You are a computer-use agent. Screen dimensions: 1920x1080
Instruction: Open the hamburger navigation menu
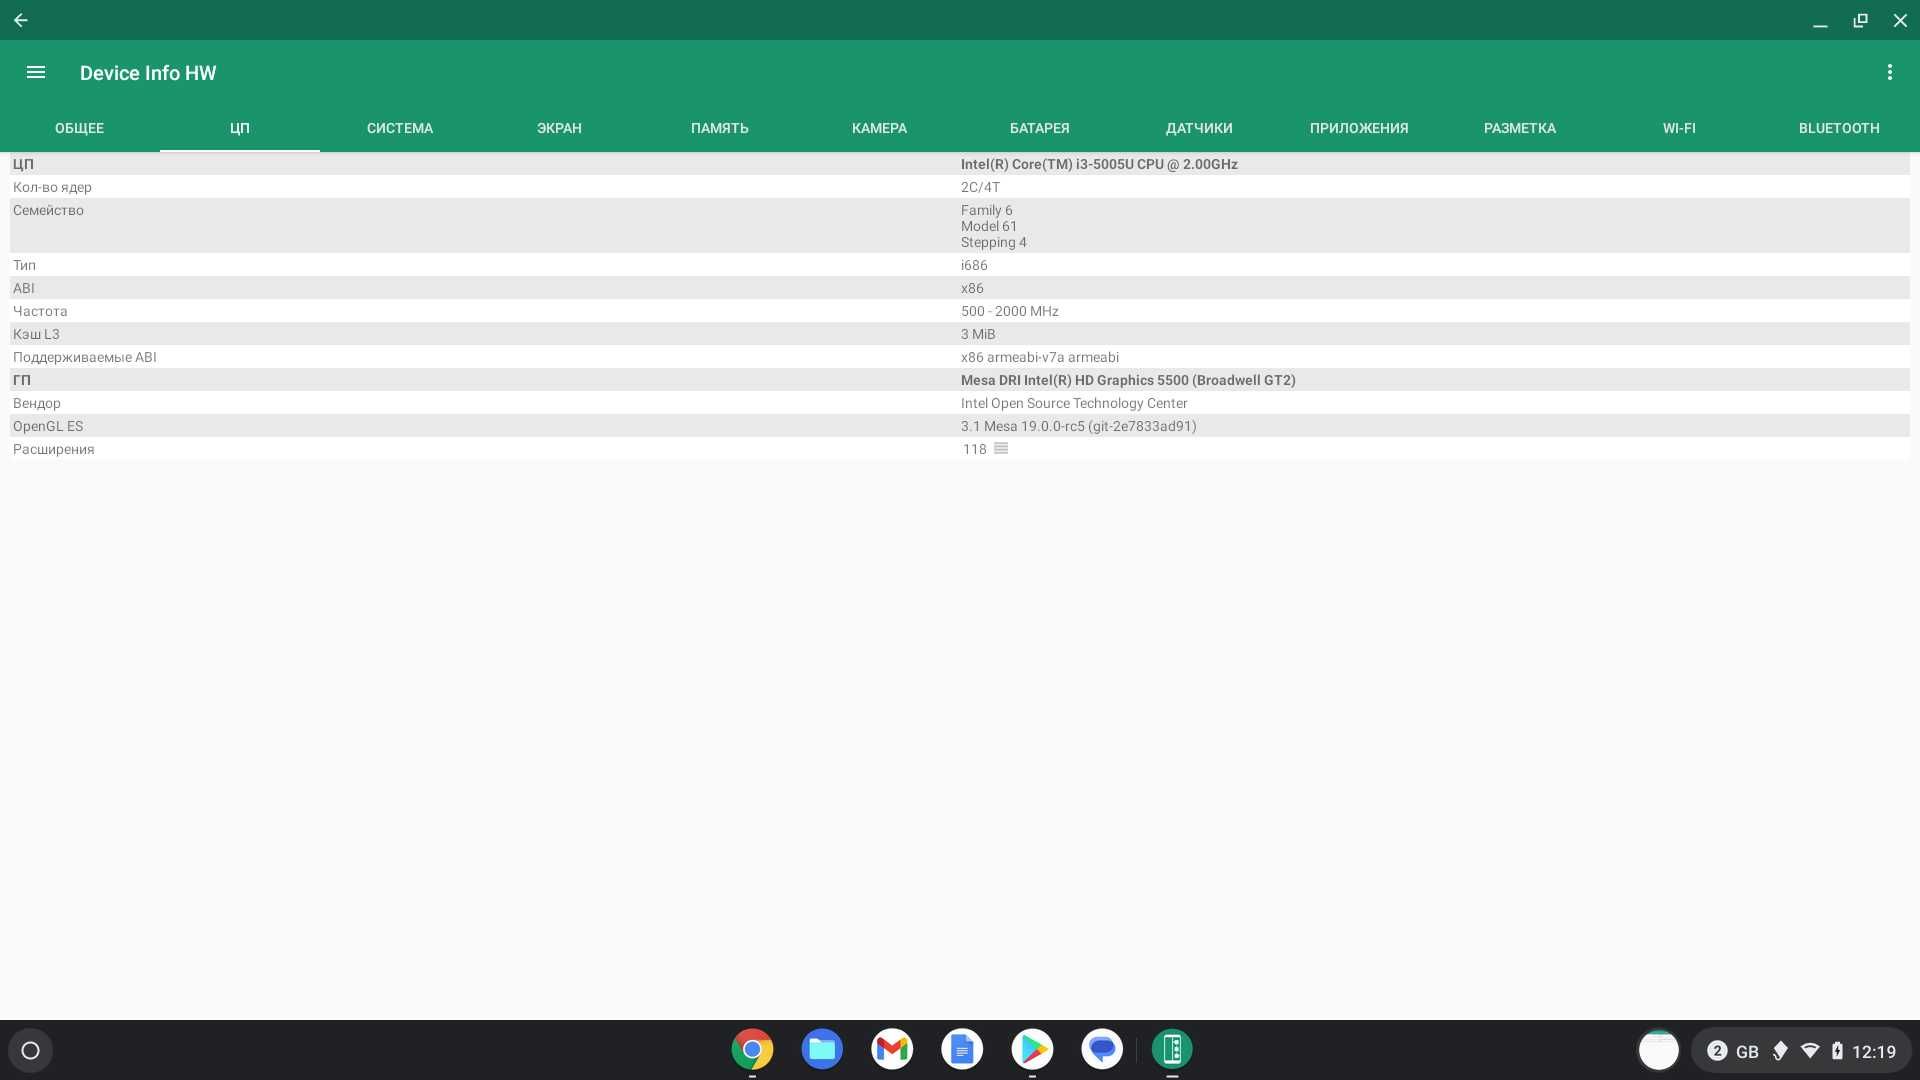[36, 72]
